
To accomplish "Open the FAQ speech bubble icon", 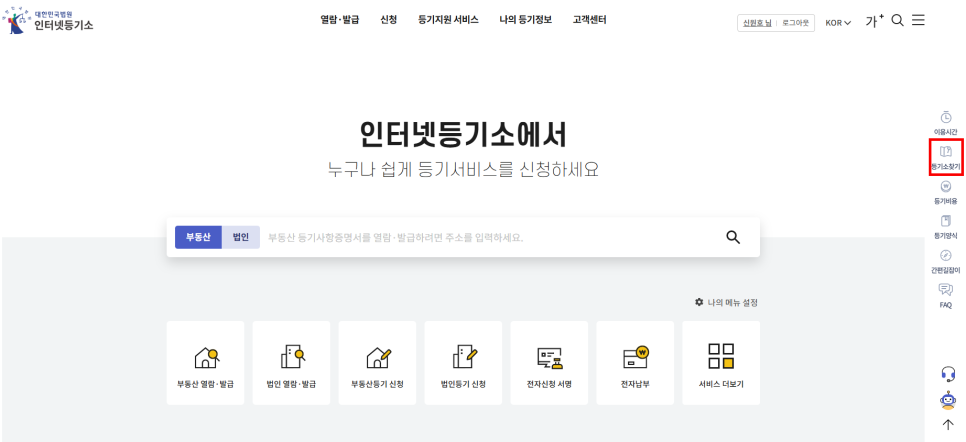I will [945, 294].
